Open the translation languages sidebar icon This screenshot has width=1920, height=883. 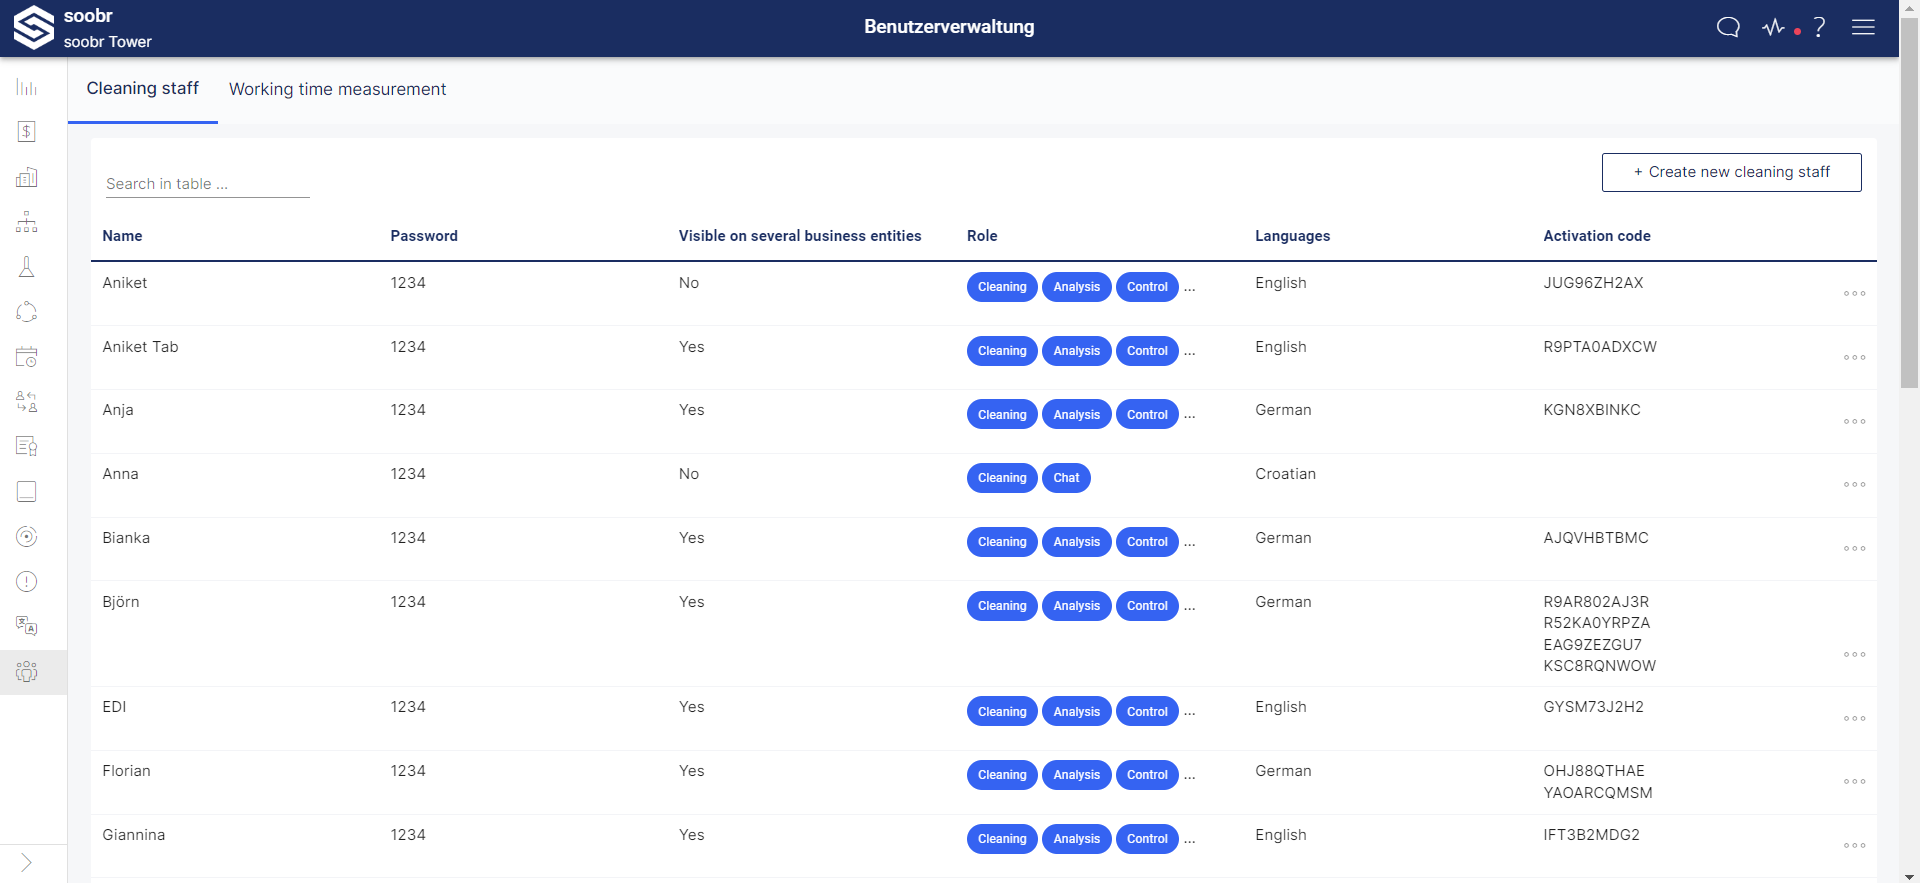[x=27, y=627]
